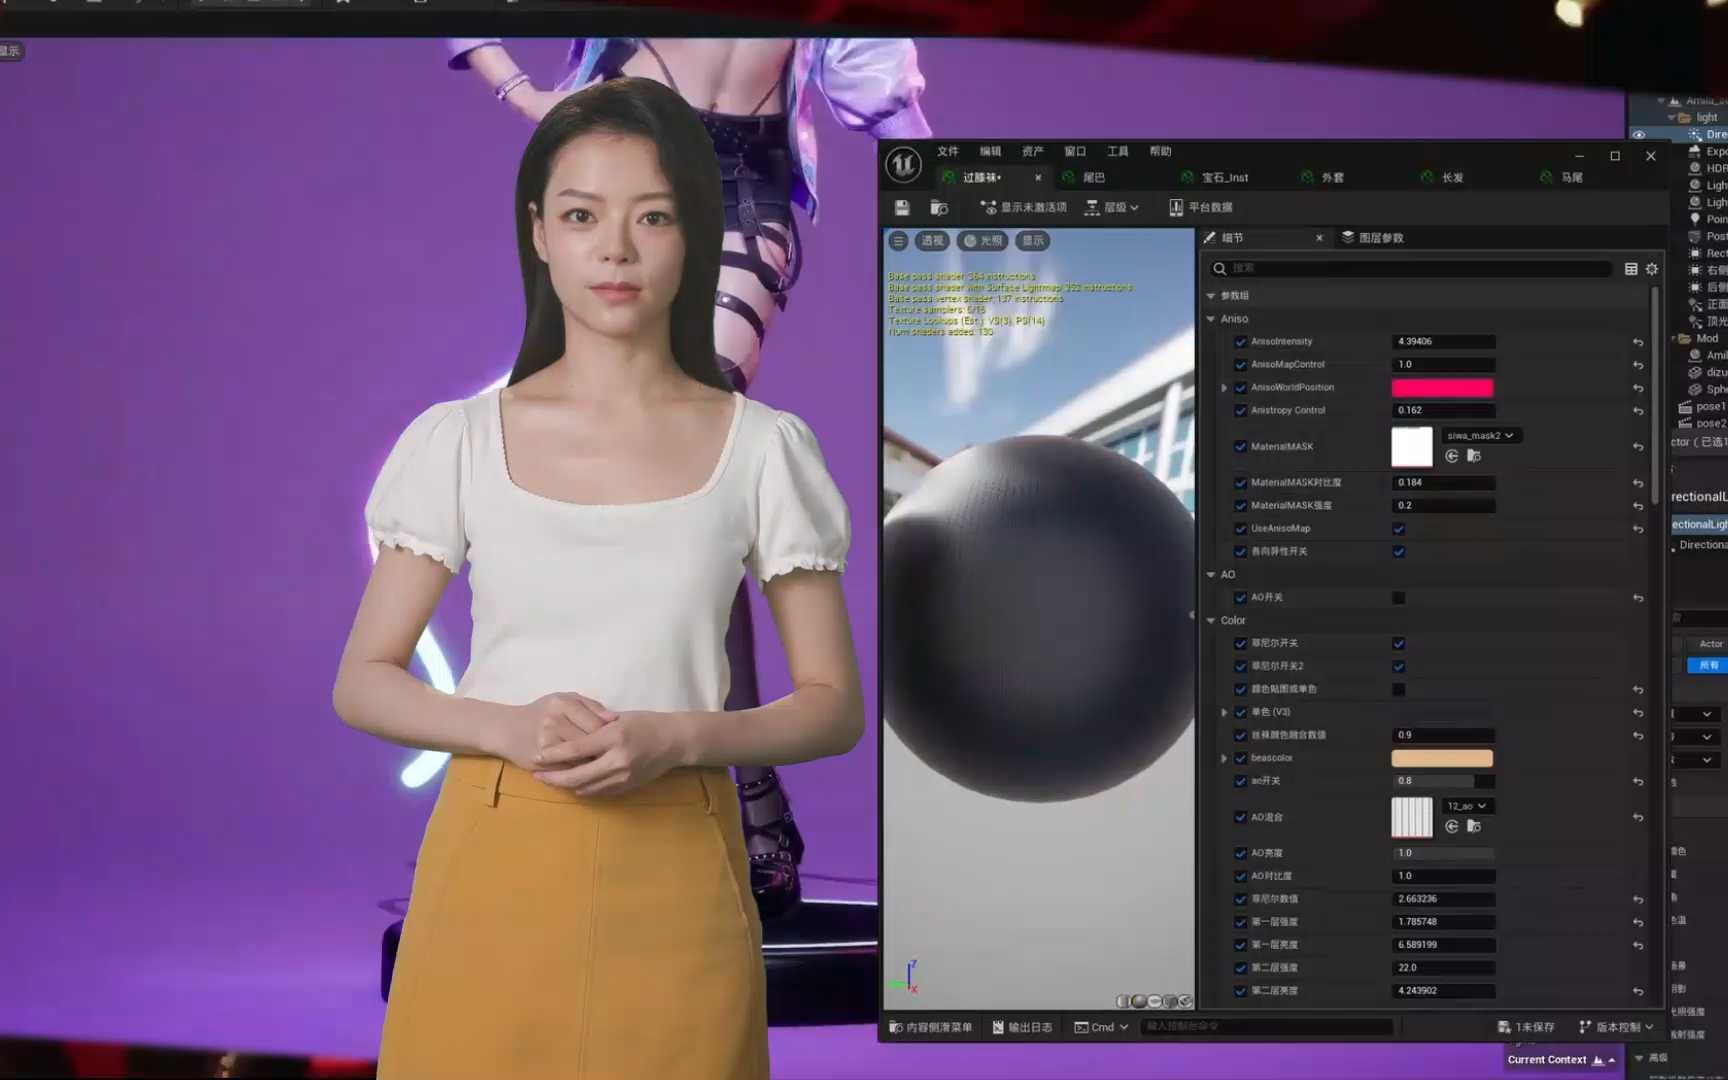
Task: Close the 过膝袜 material tab
Action: 1038,178
